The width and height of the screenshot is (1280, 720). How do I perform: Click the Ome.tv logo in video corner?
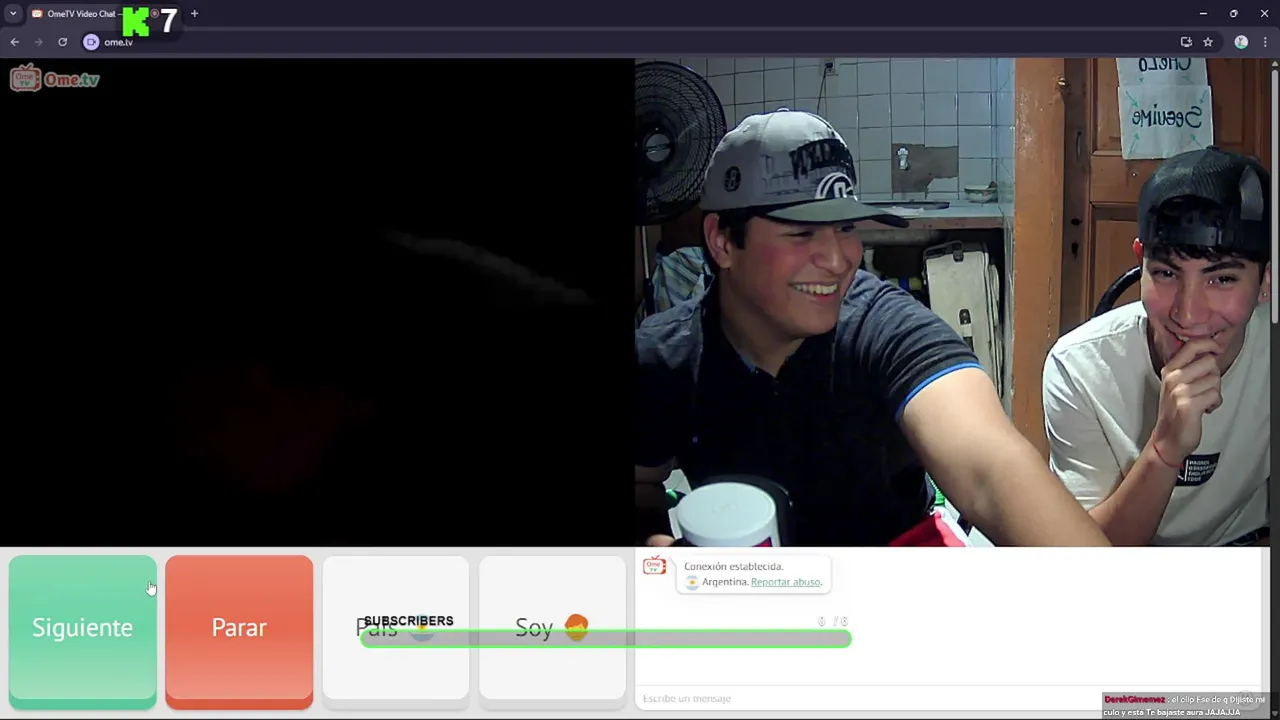pyautogui.click(x=55, y=78)
